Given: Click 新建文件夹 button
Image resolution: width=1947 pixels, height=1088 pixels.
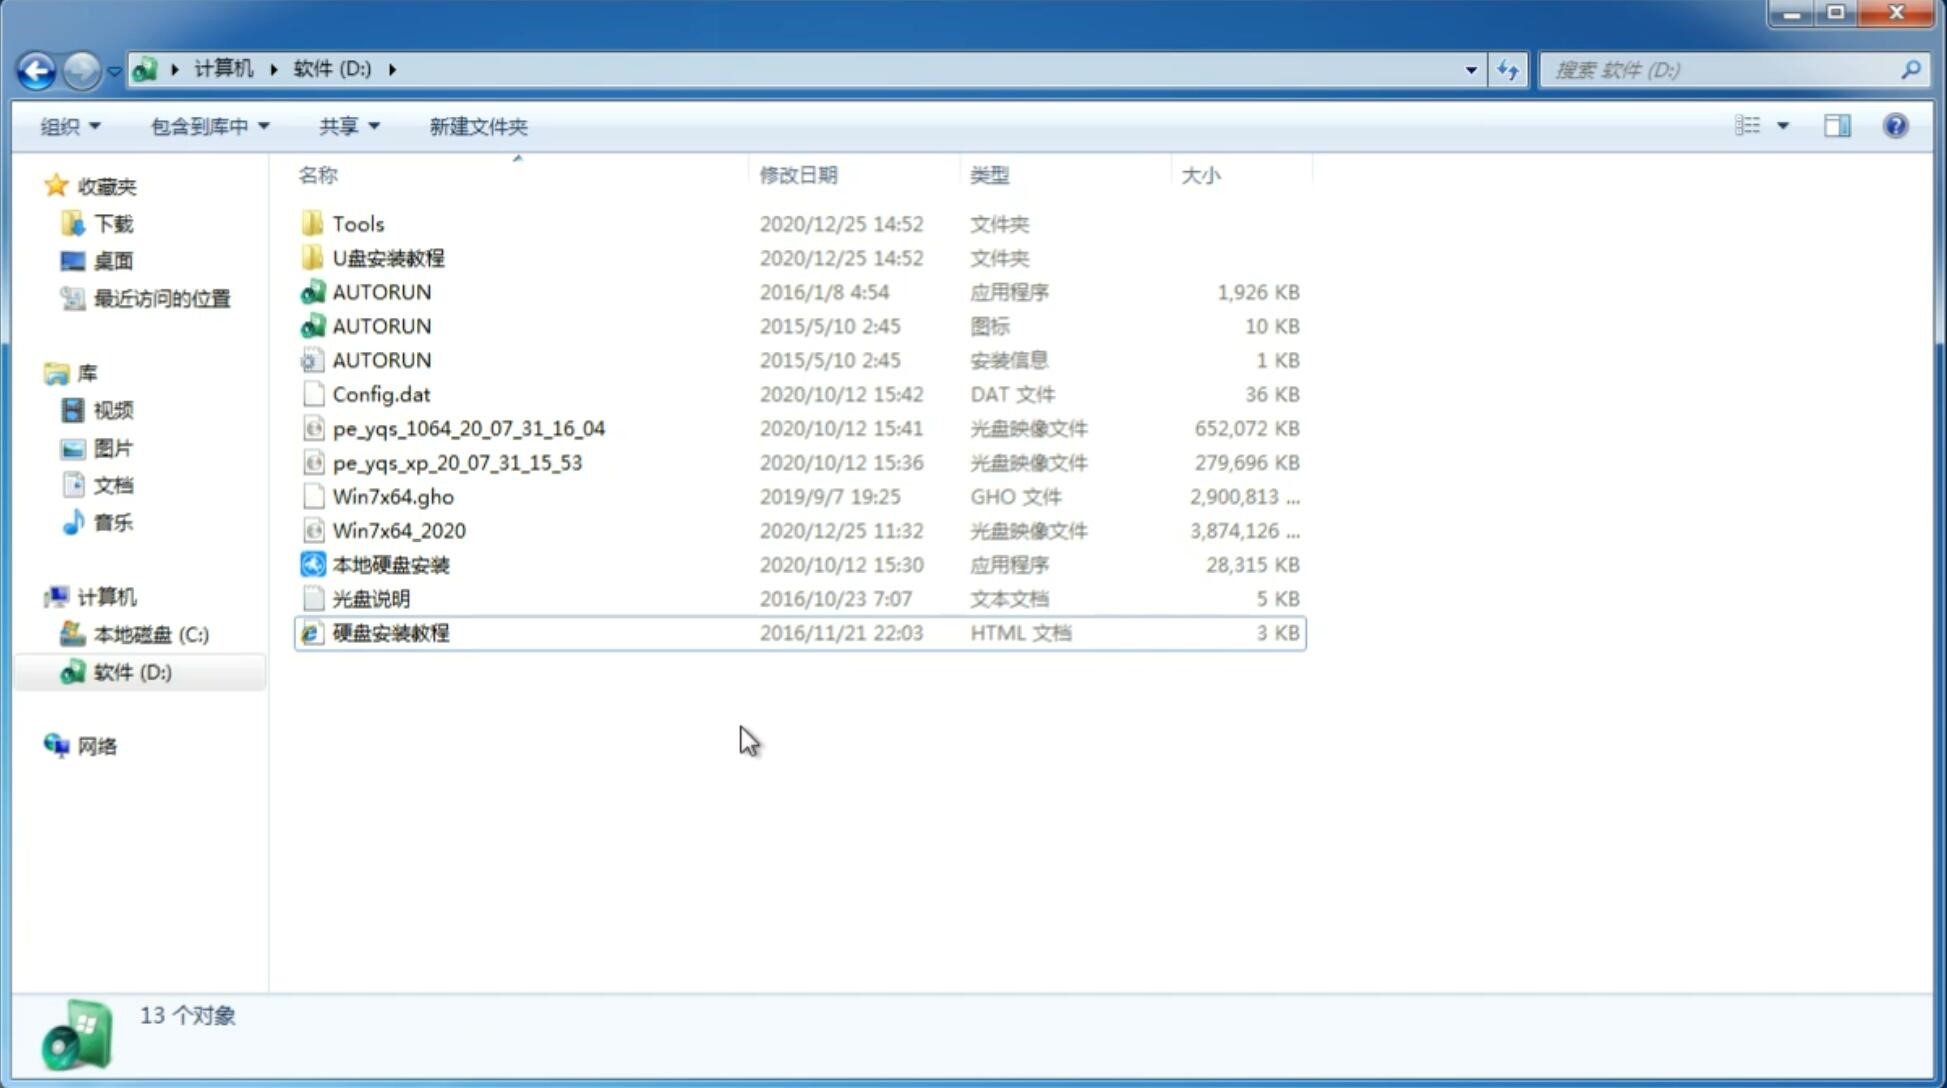Looking at the screenshot, I should click(x=477, y=126).
